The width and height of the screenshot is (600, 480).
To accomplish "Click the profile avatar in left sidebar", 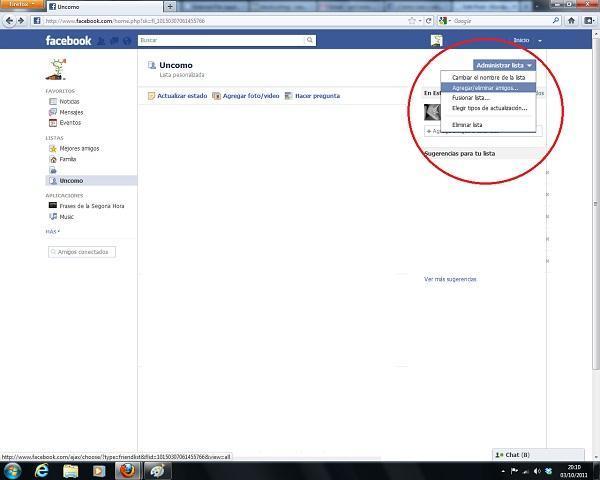I will coord(56,69).
